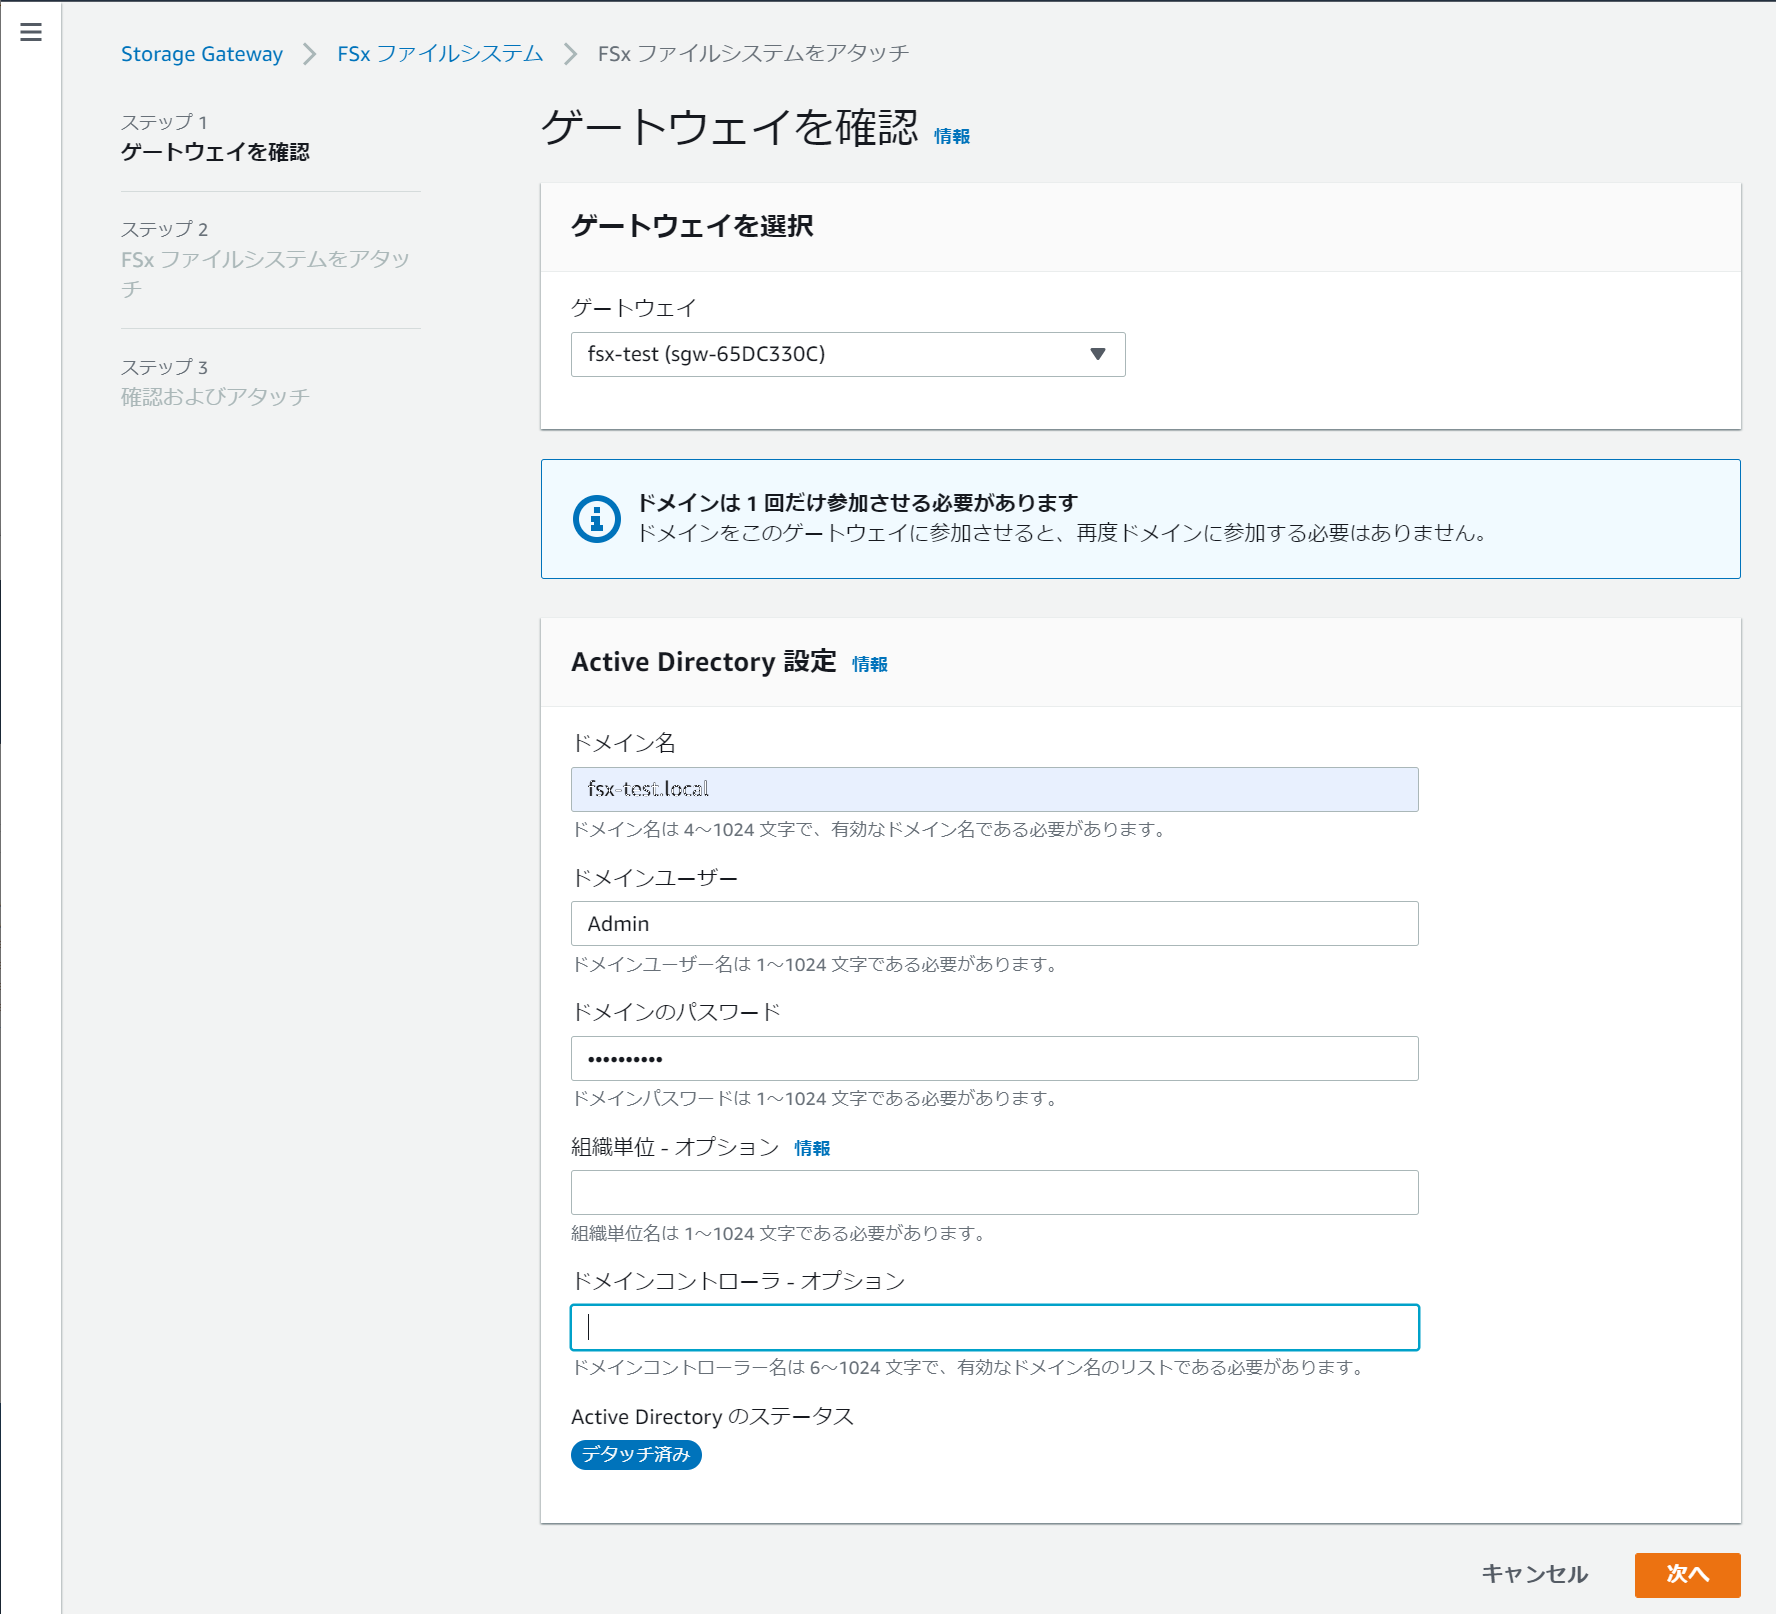Click 情報 link next to 組織単位

[812, 1148]
